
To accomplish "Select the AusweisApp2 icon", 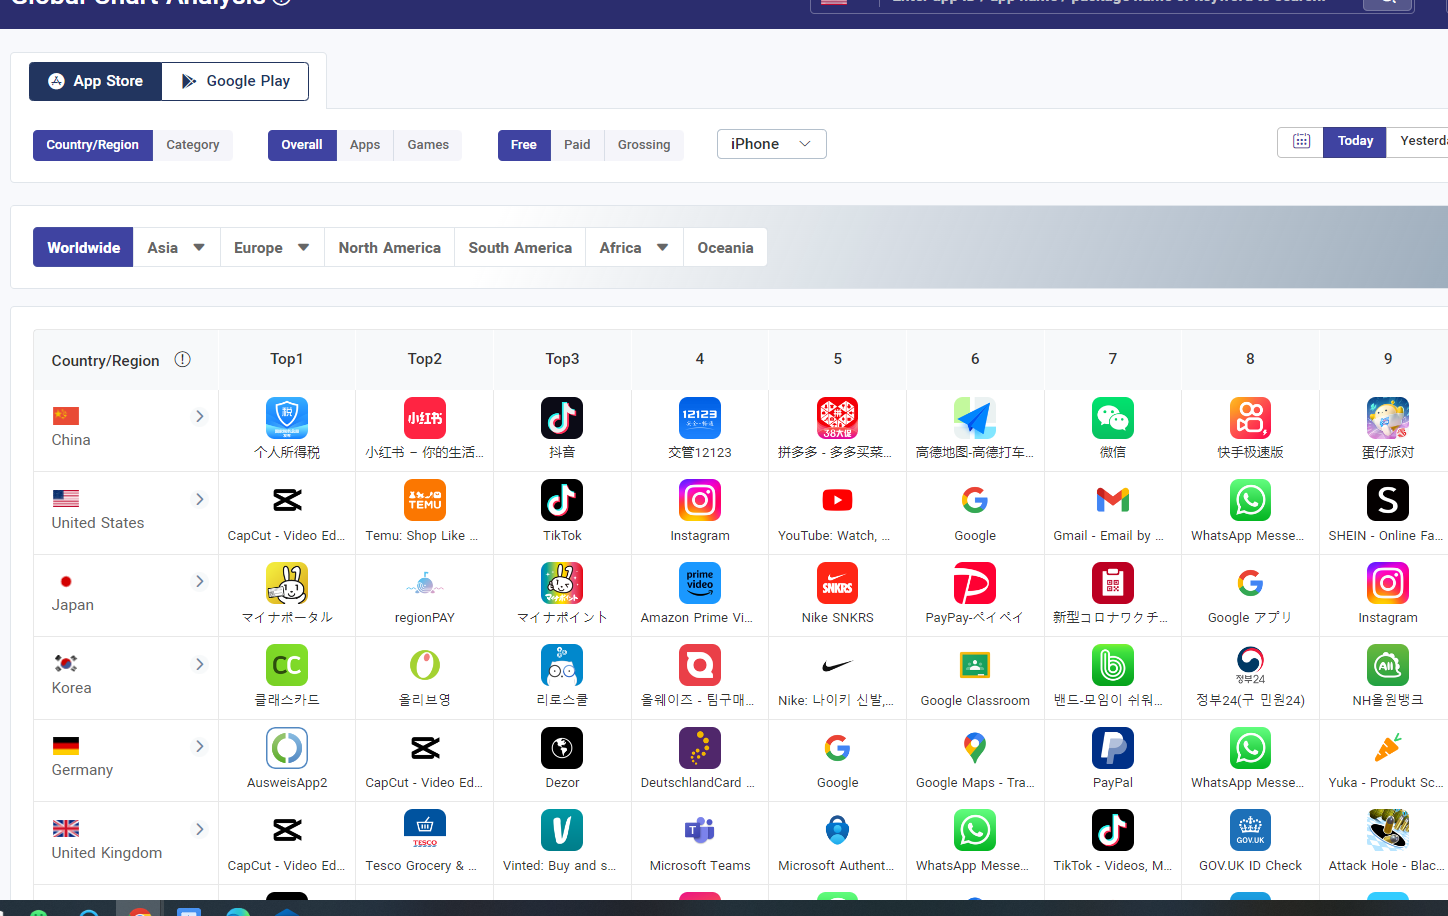I will pos(287,748).
